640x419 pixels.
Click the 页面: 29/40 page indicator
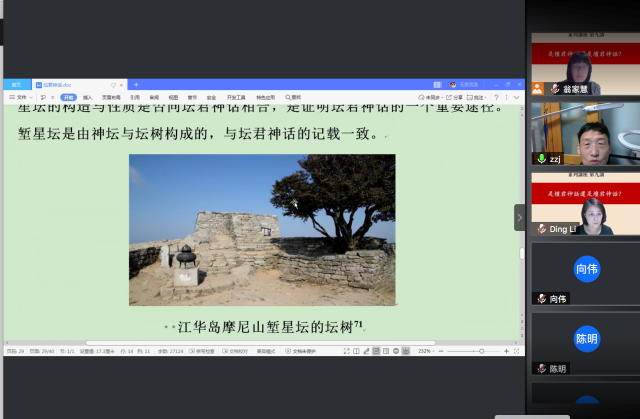pyautogui.click(x=42, y=351)
